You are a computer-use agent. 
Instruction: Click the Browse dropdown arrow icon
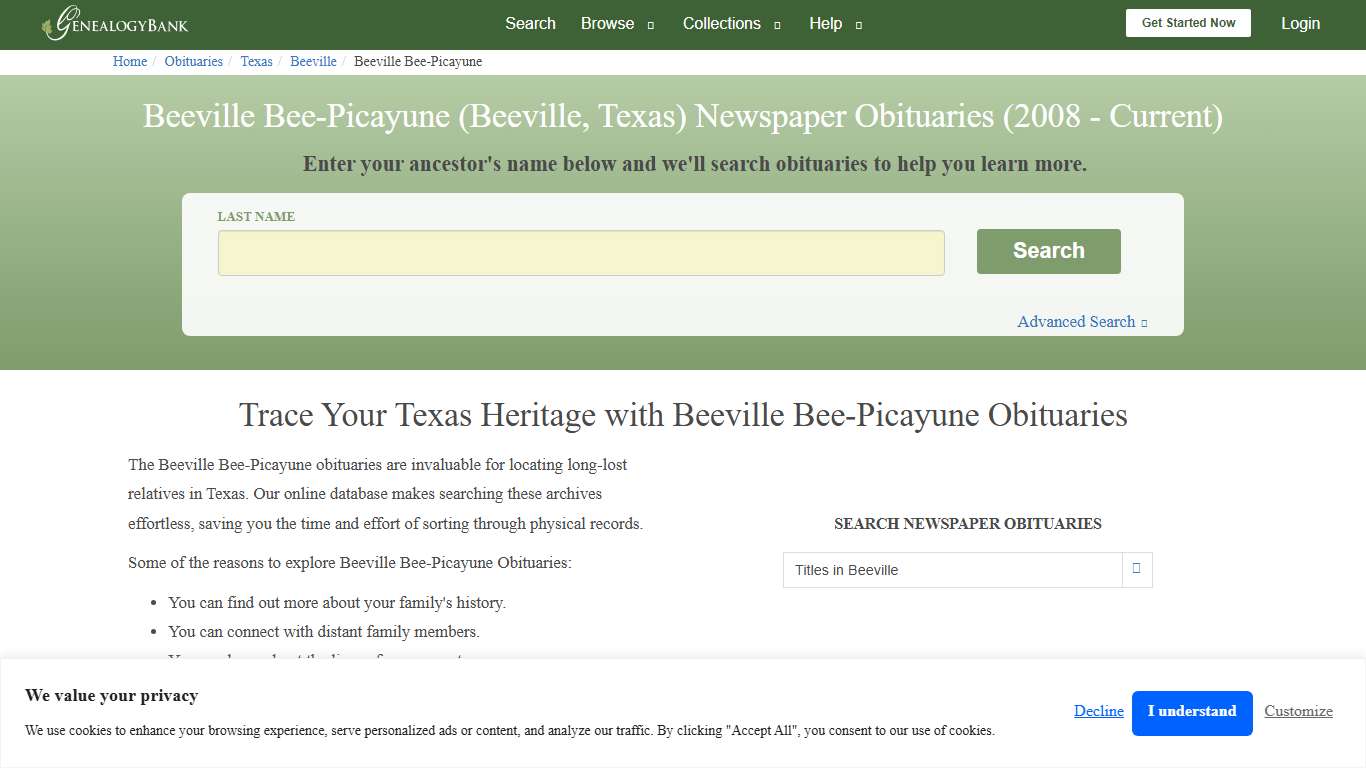point(650,24)
